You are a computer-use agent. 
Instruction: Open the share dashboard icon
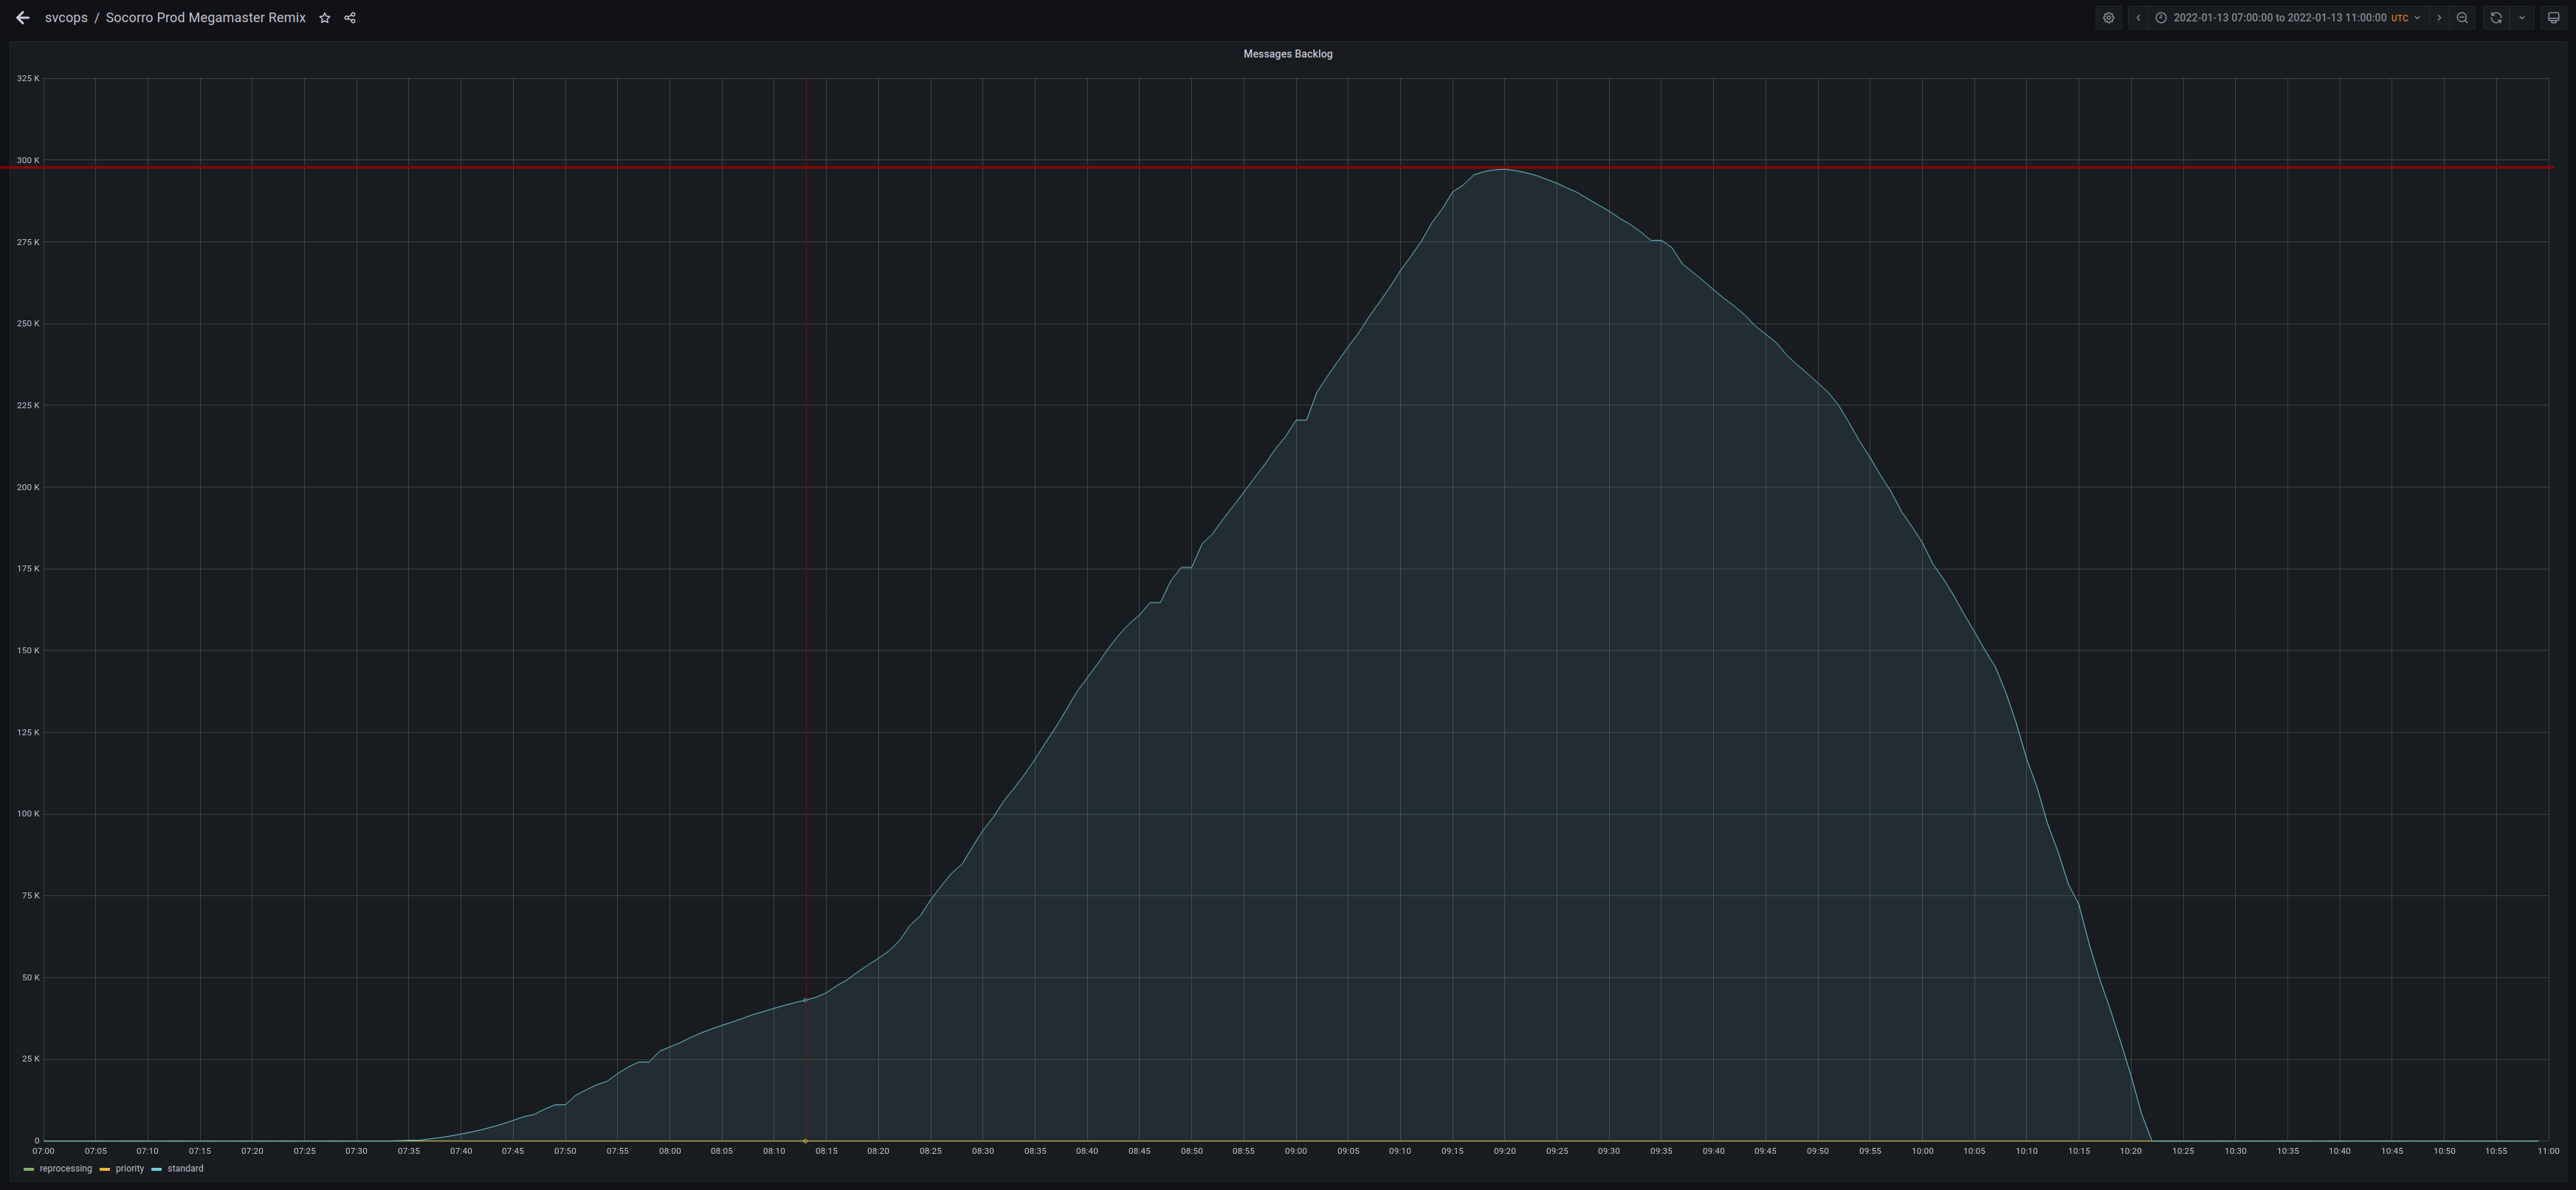tap(350, 18)
